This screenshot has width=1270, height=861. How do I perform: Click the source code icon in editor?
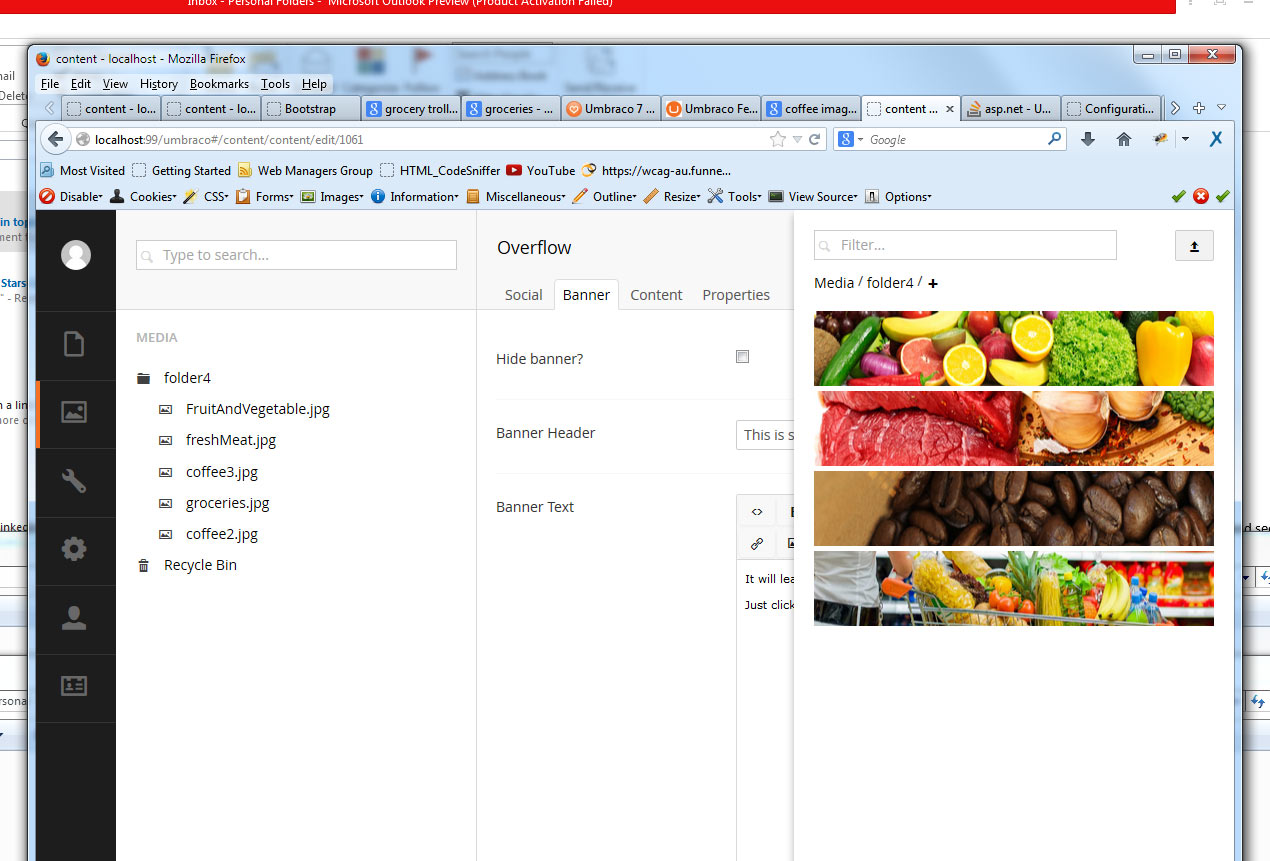[x=757, y=512]
